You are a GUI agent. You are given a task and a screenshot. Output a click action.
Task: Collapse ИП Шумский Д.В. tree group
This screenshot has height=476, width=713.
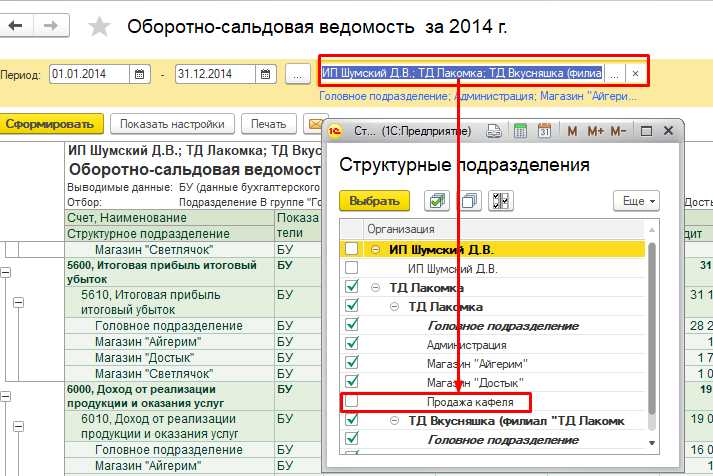(x=376, y=250)
